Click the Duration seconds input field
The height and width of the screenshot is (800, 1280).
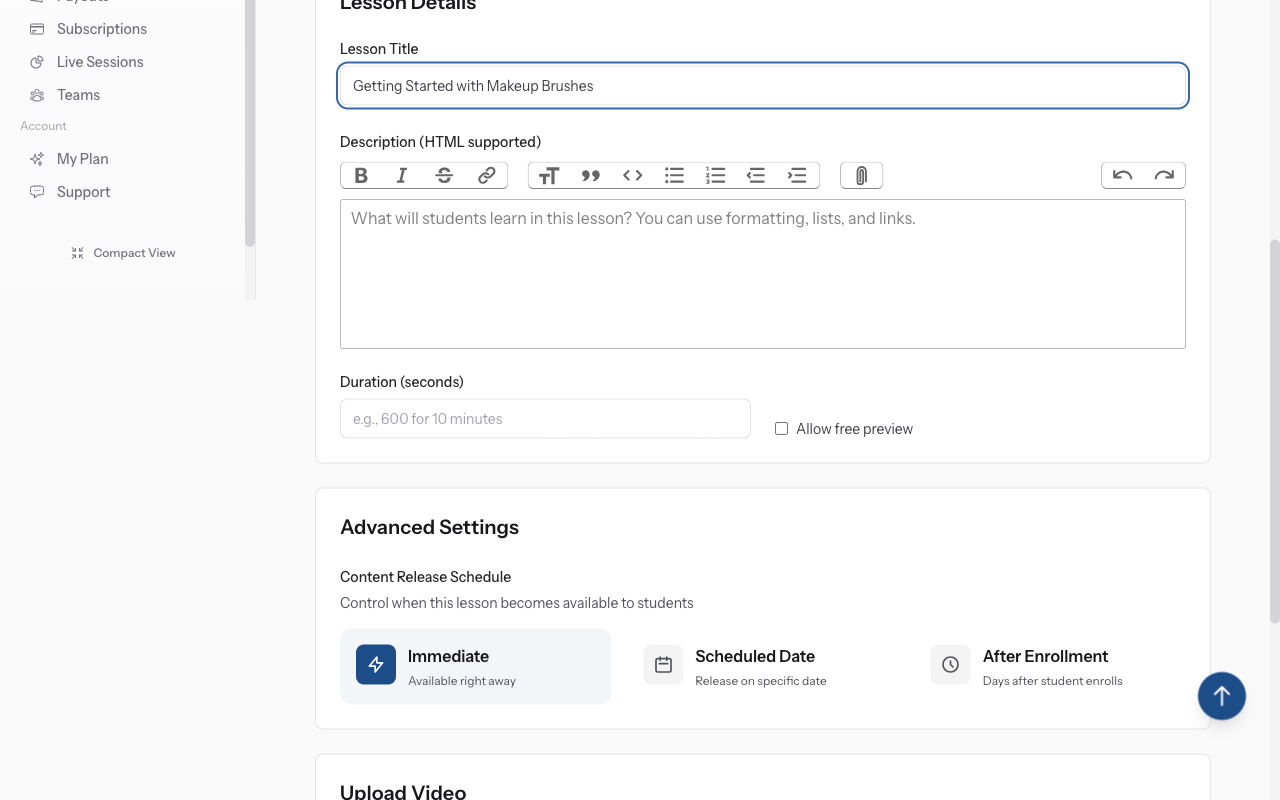click(x=545, y=418)
